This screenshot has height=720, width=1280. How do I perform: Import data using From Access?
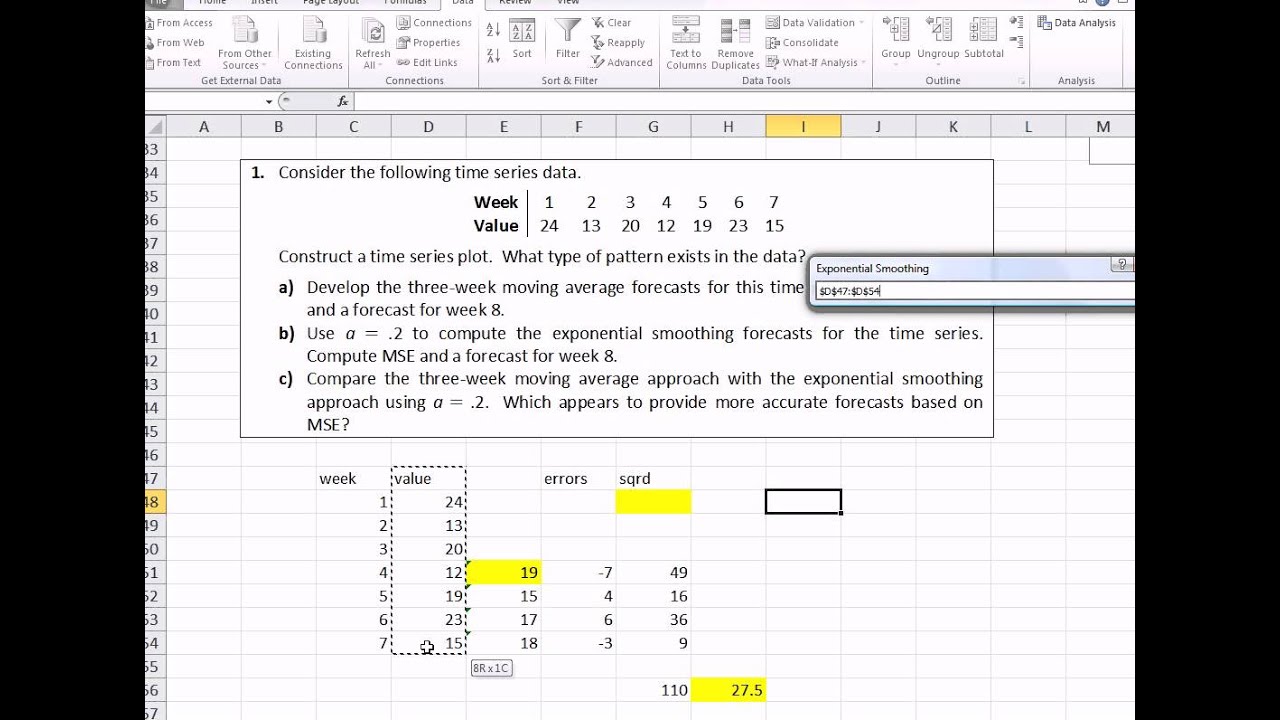coord(179,23)
